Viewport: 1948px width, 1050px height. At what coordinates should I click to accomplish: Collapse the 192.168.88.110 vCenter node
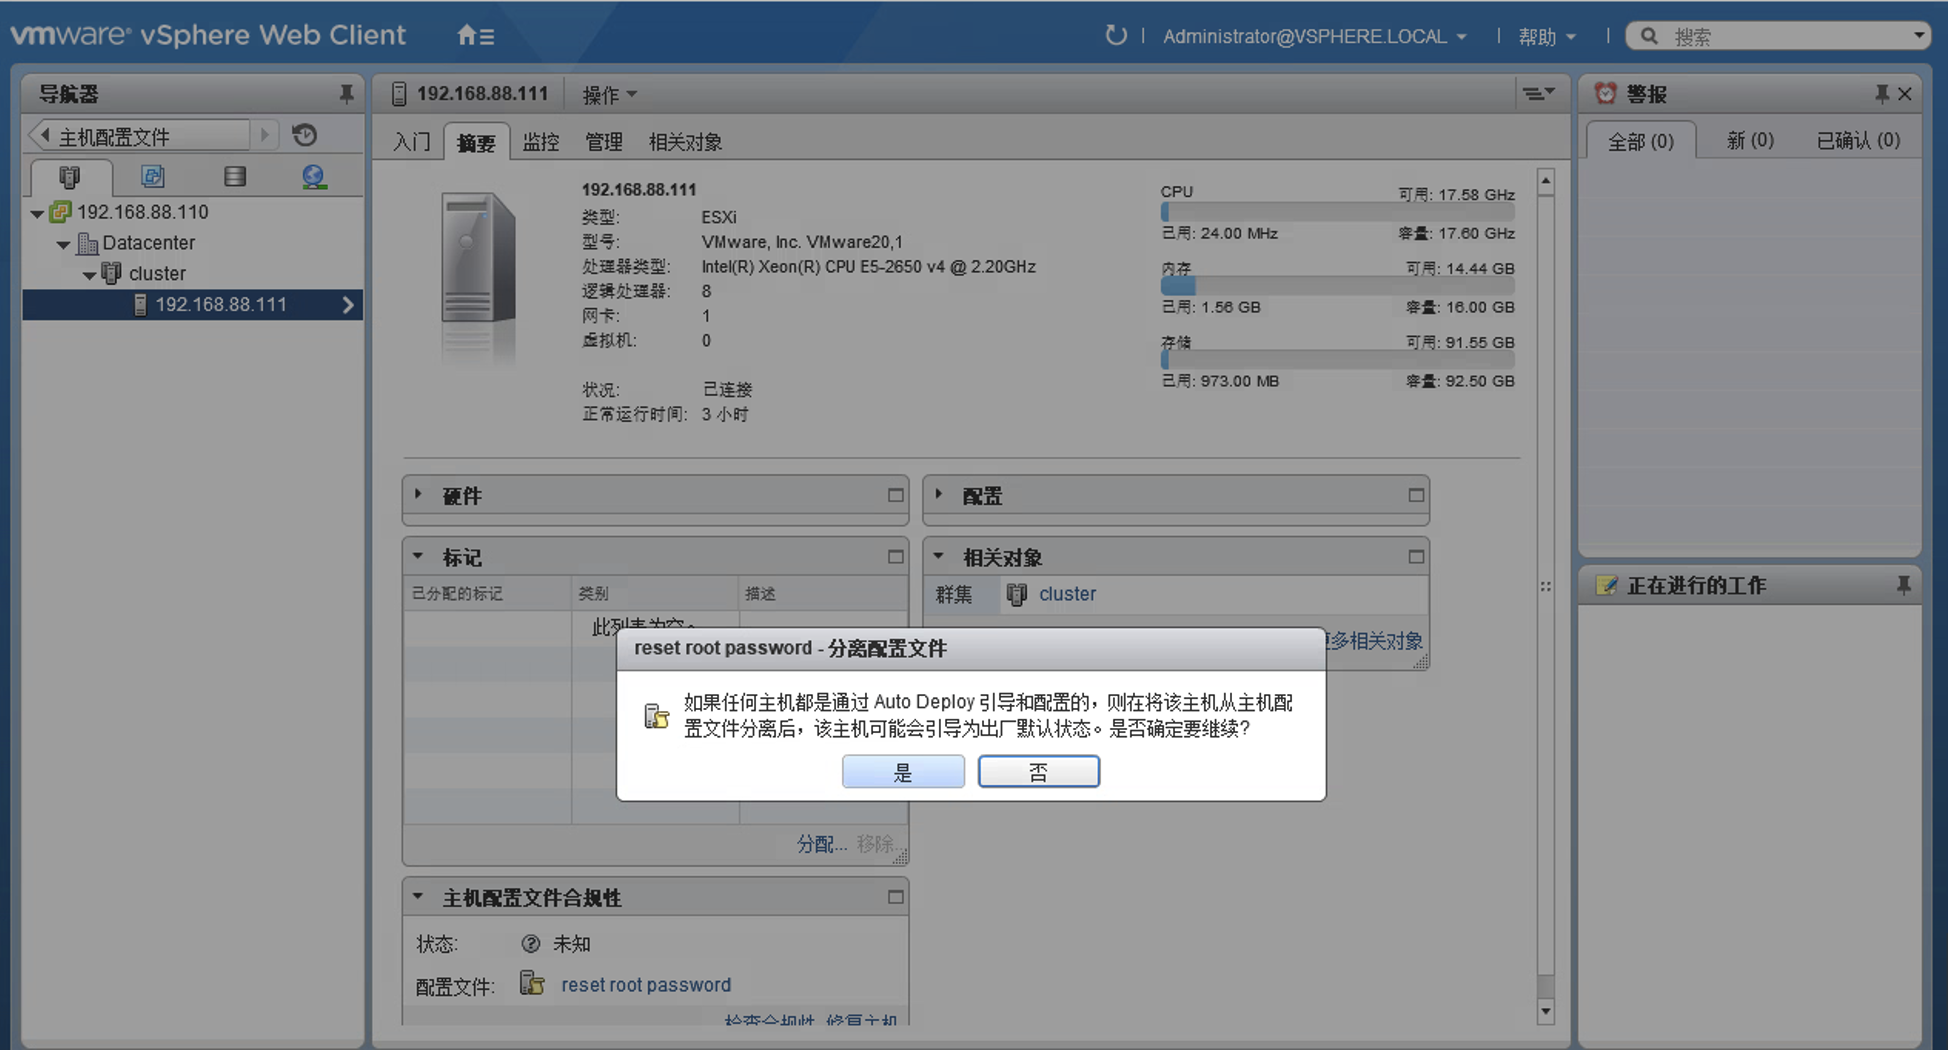(37, 213)
